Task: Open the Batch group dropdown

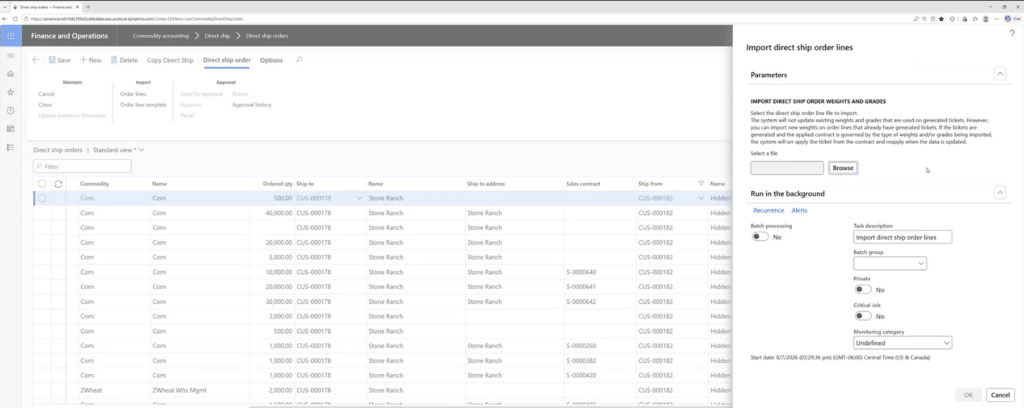Action: (x=921, y=264)
